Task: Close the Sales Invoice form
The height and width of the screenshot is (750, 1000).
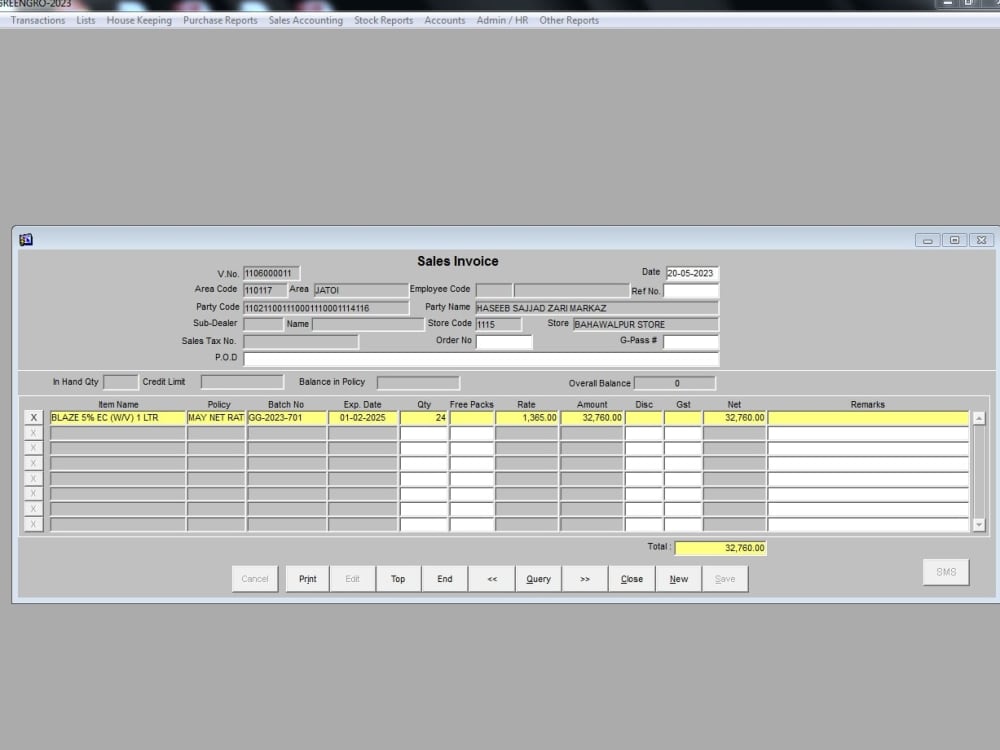Action: coord(631,578)
